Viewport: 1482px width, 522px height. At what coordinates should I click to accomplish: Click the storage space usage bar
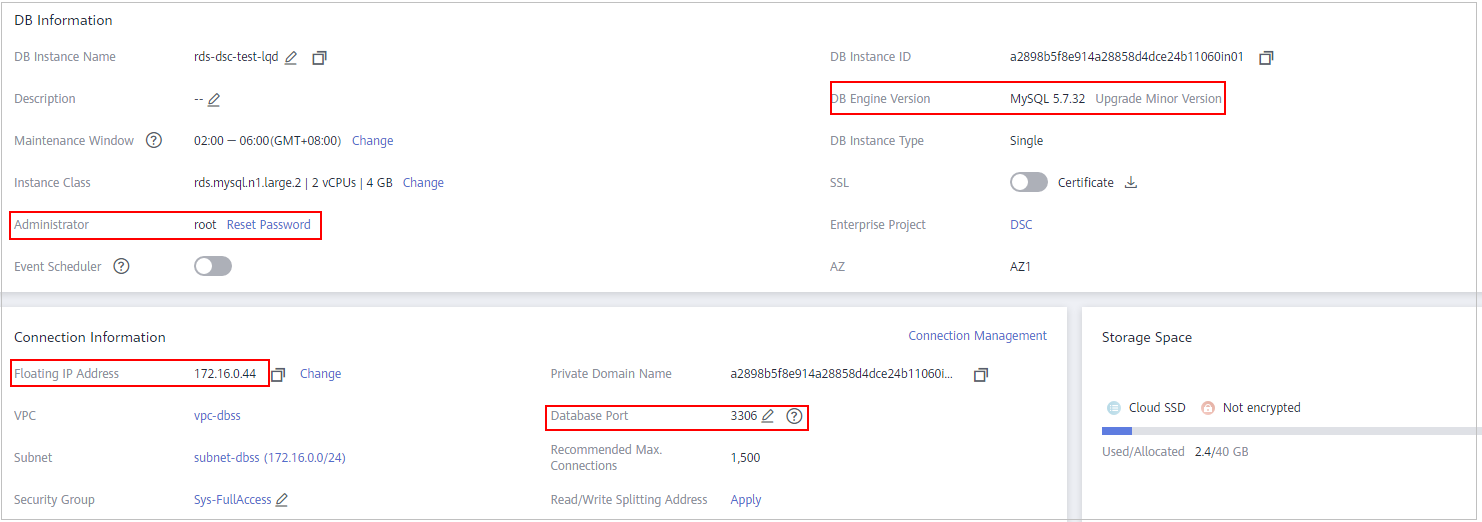tap(1291, 431)
